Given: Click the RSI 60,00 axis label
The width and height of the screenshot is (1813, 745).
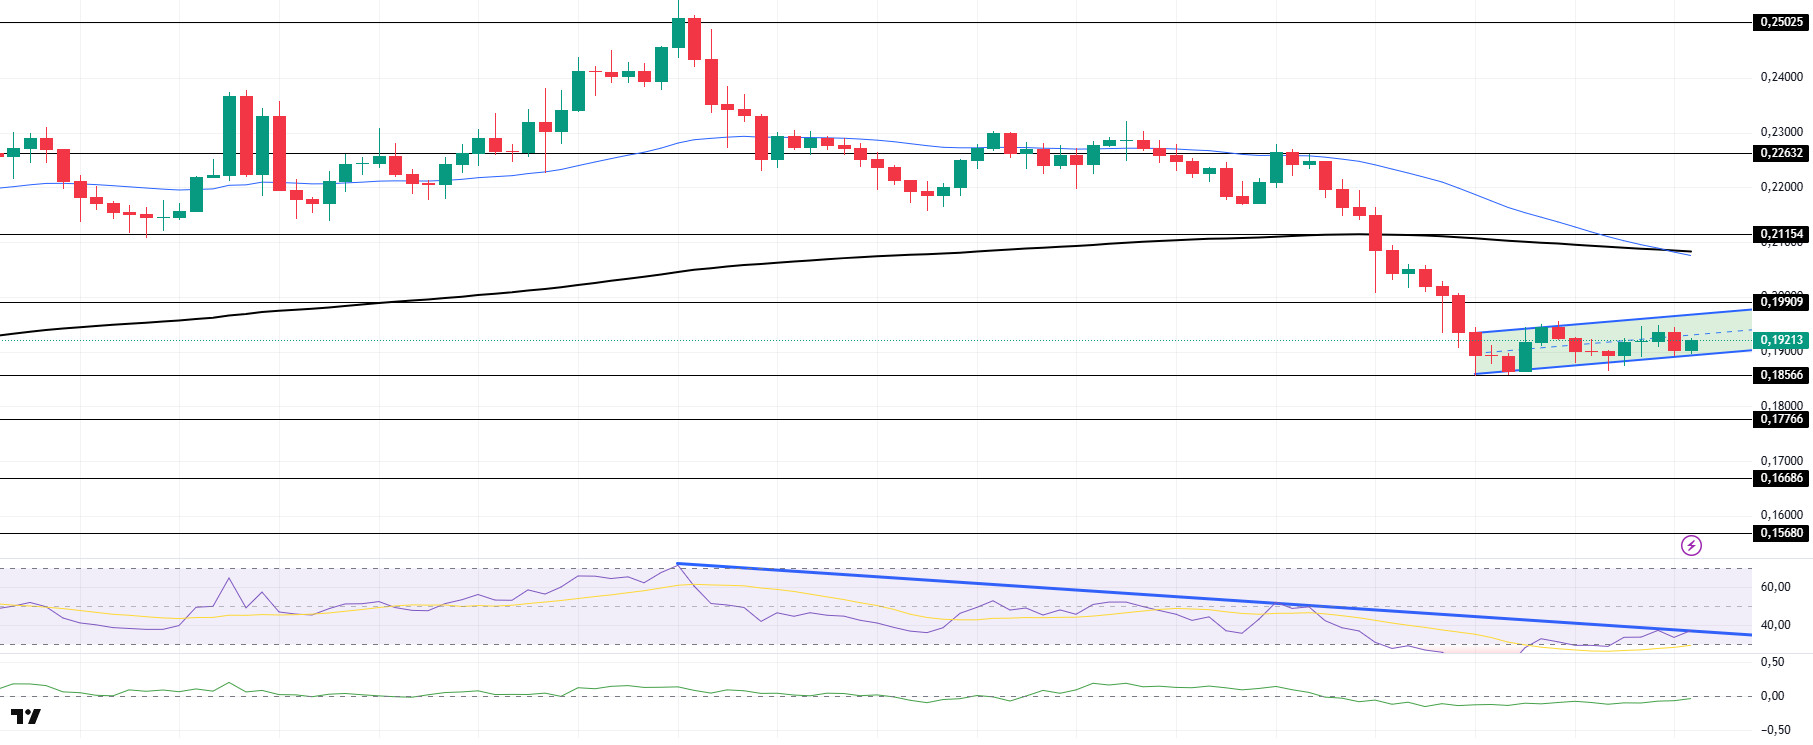Looking at the screenshot, I should click(x=1775, y=587).
